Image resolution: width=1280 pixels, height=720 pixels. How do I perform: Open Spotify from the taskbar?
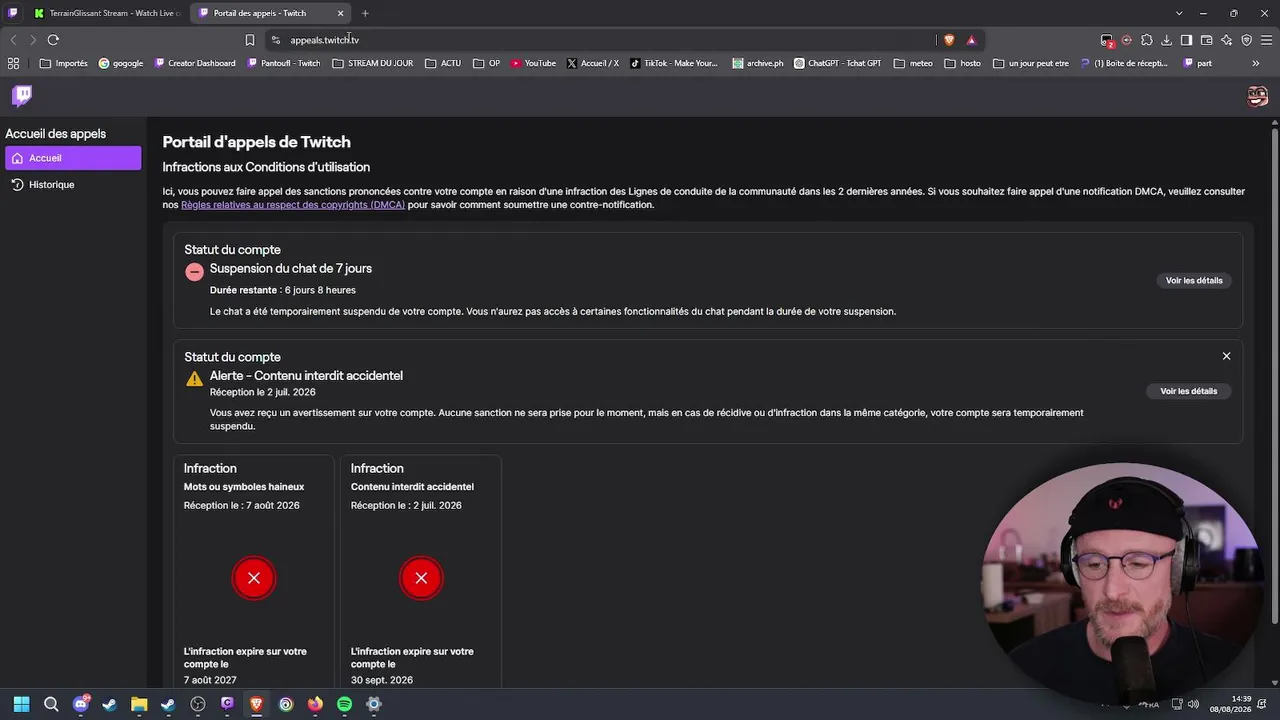(344, 704)
